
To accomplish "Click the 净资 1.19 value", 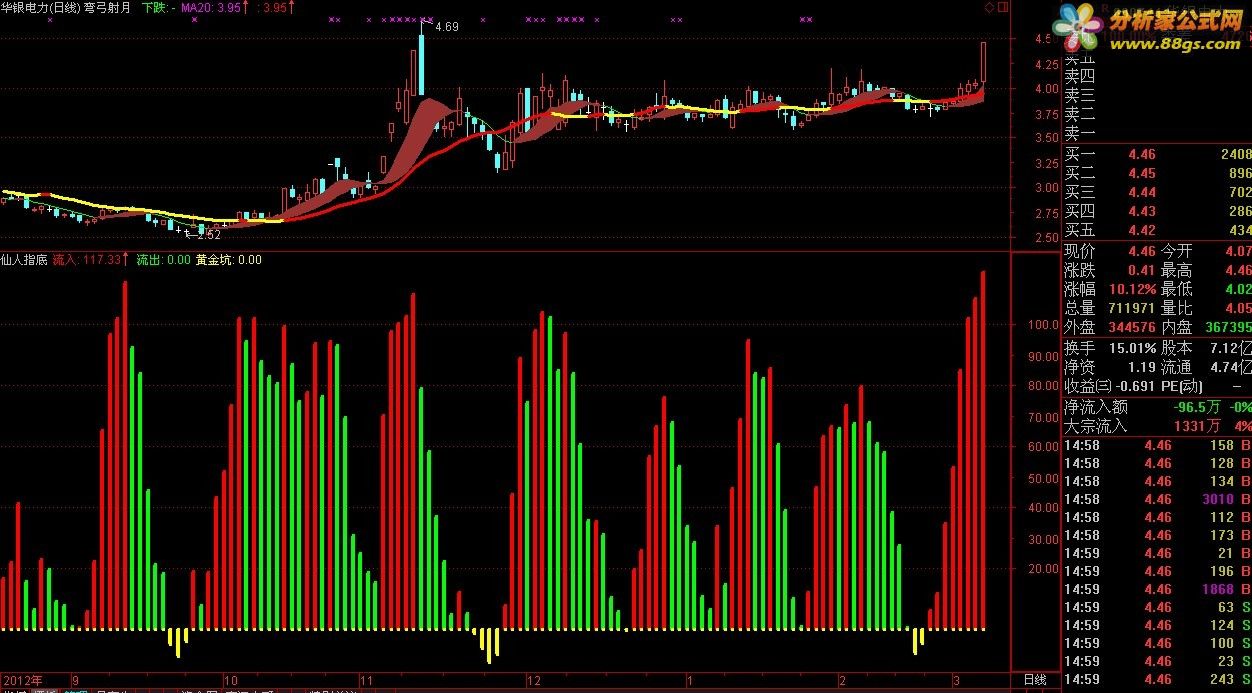I will pyautogui.click(x=1141, y=367).
